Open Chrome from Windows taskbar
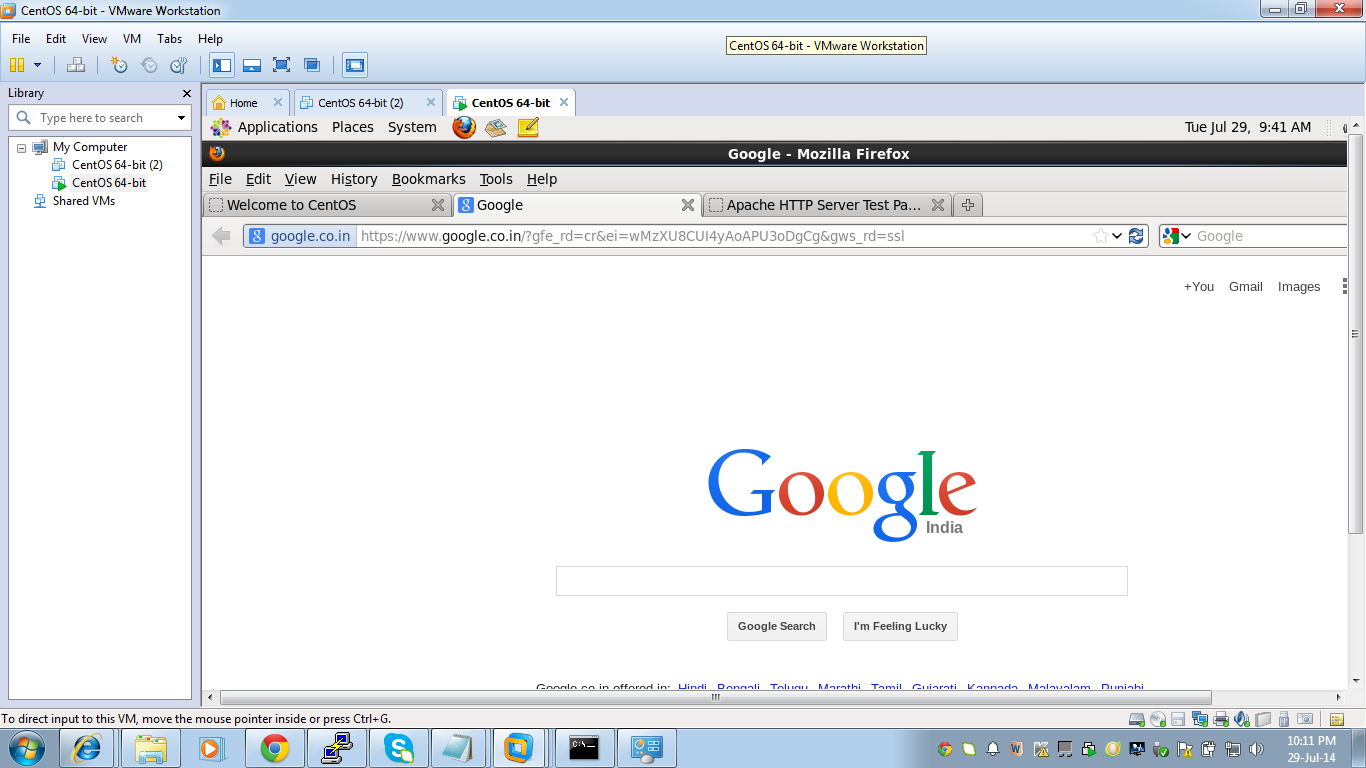 tap(275, 748)
